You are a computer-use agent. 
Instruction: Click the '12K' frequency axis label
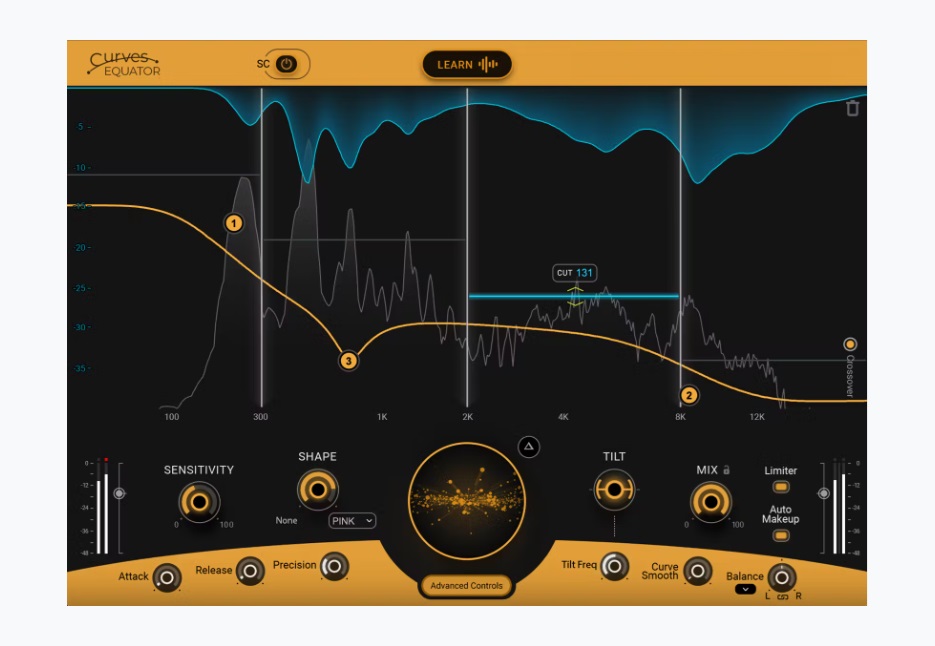[757, 417]
